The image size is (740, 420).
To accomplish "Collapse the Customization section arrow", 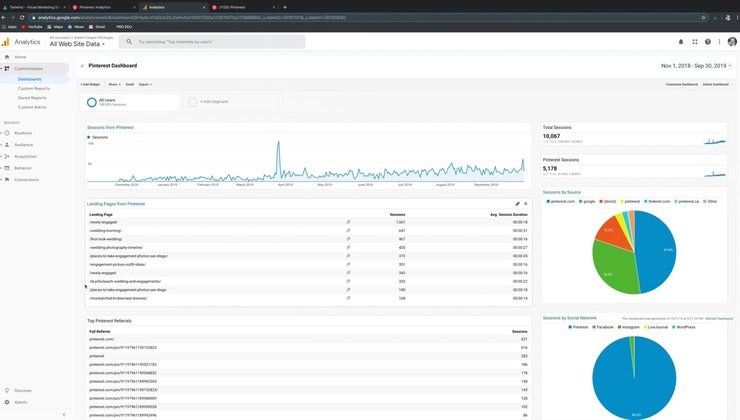I will pyautogui.click(x=1, y=68).
